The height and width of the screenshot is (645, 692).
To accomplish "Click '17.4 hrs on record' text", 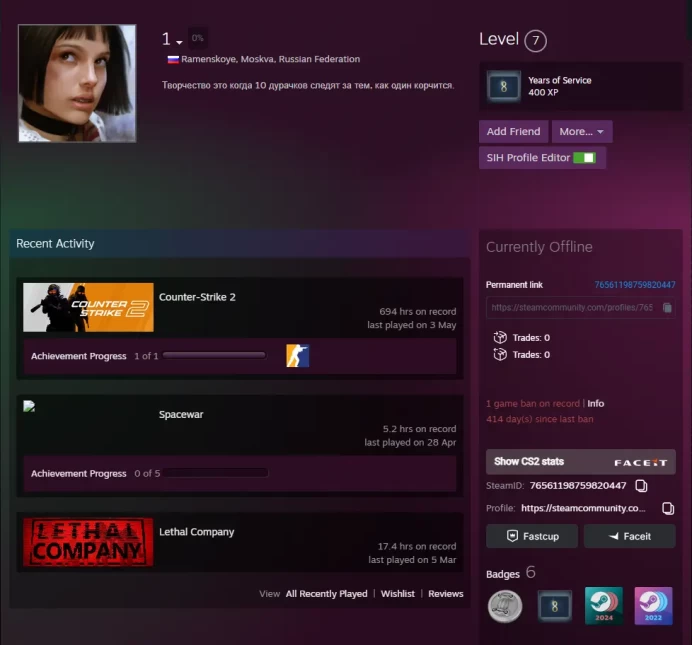I will [x=417, y=546].
